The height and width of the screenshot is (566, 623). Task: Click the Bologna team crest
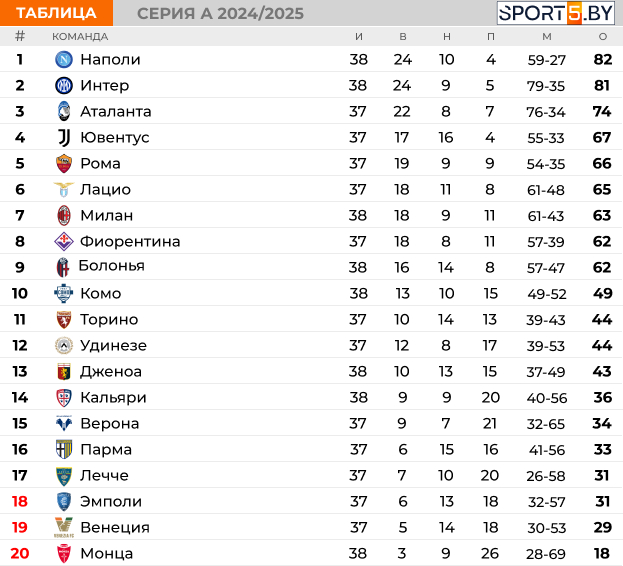click(63, 267)
